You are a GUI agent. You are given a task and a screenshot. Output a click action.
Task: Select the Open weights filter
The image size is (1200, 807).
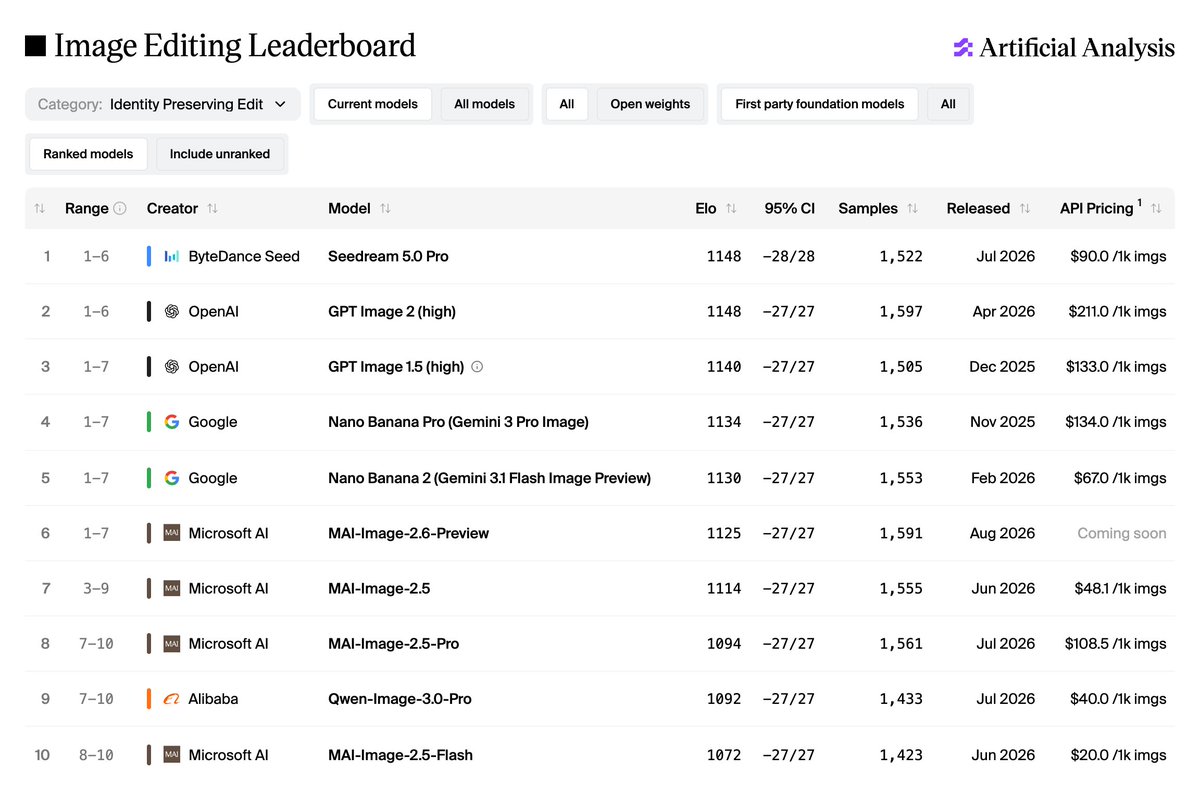tap(650, 104)
